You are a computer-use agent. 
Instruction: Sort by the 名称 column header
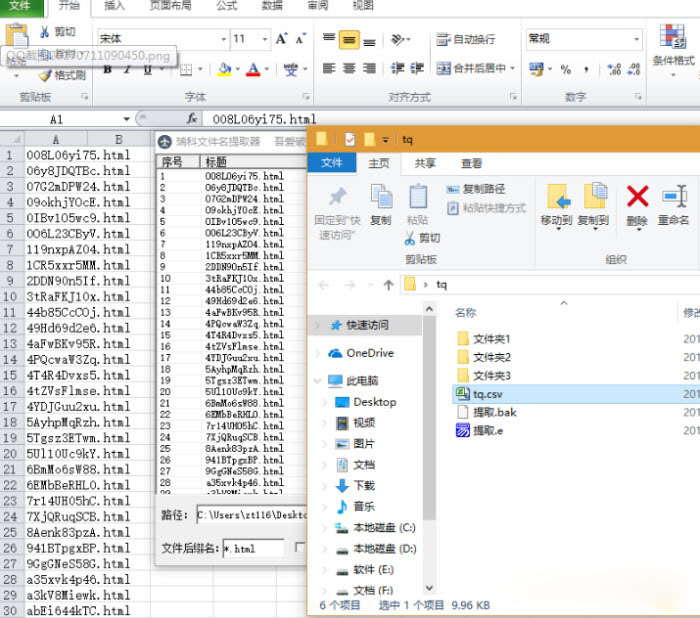(466, 313)
